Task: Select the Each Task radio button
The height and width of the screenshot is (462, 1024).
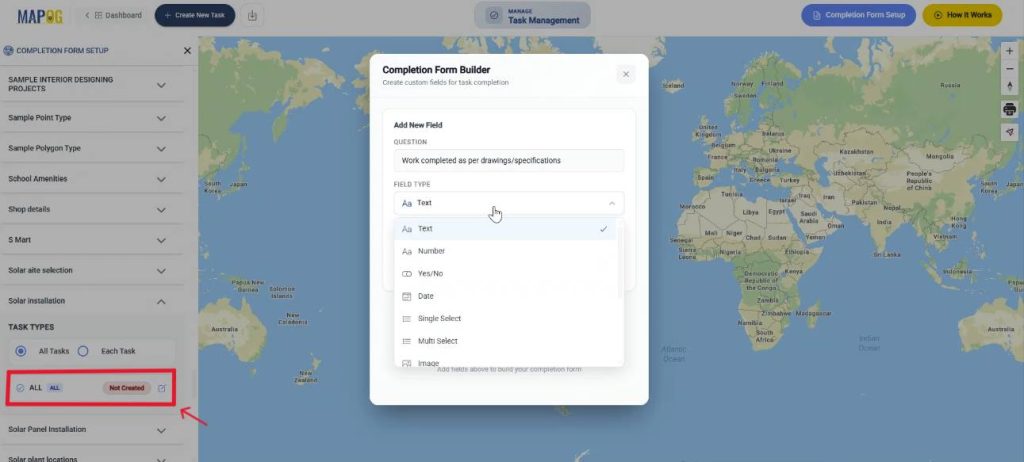Action: coord(83,351)
